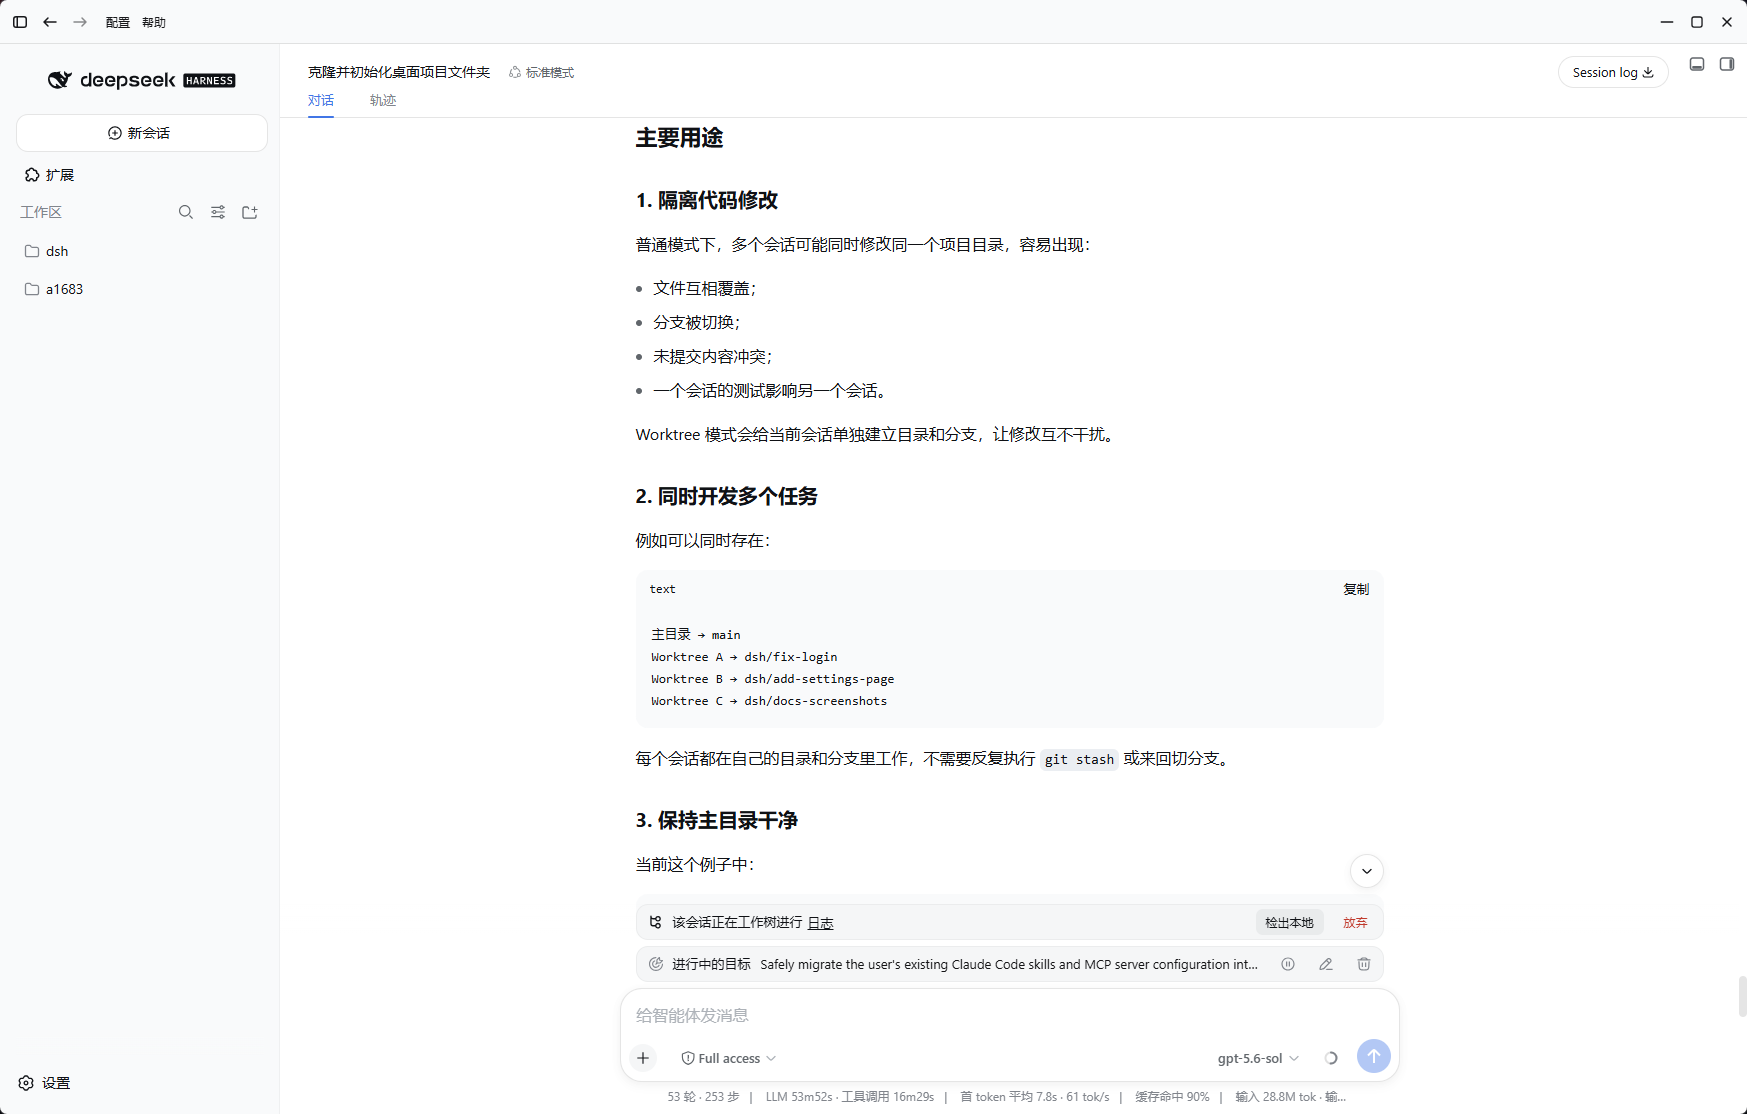Click the in-progress goal target icon
This screenshot has width=1747, height=1114.
pyautogui.click(x=656, y=964)
